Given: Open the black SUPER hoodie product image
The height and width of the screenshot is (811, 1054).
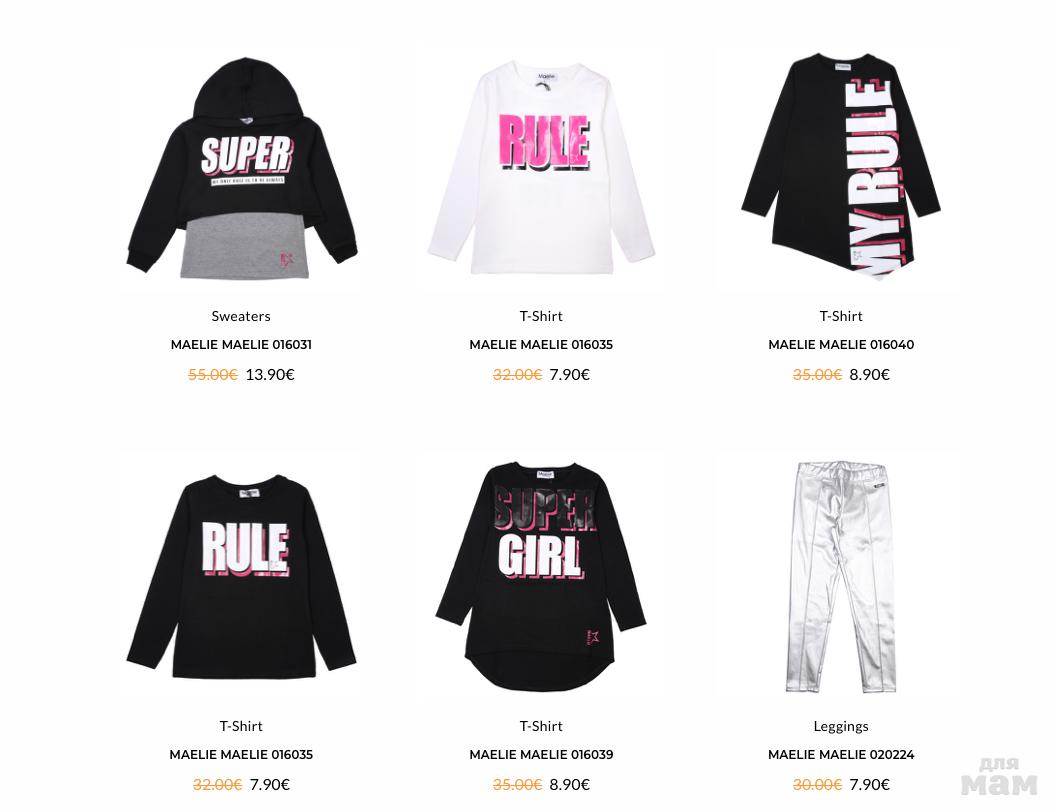Looking at the screenshot, I should coord(241,169).
